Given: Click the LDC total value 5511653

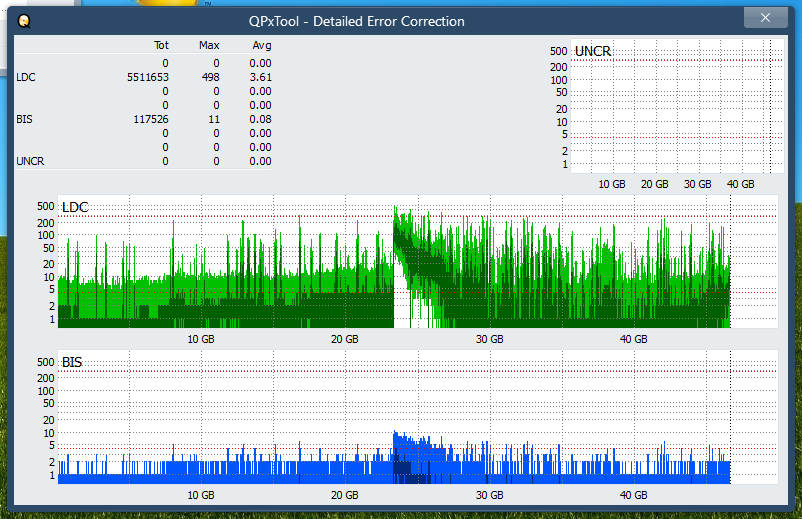Looking at the screenshot, I should pyautogui.click(x=148, y=77).
